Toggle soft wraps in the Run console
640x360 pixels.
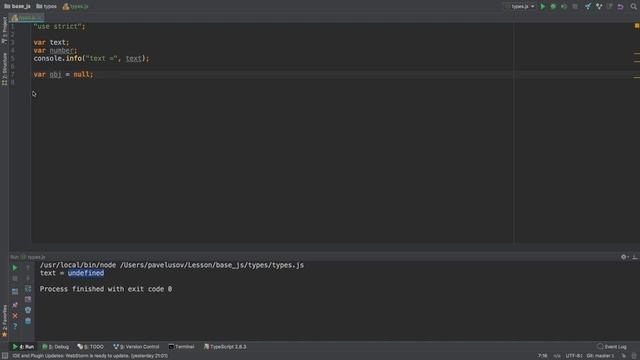pos(28,289)
